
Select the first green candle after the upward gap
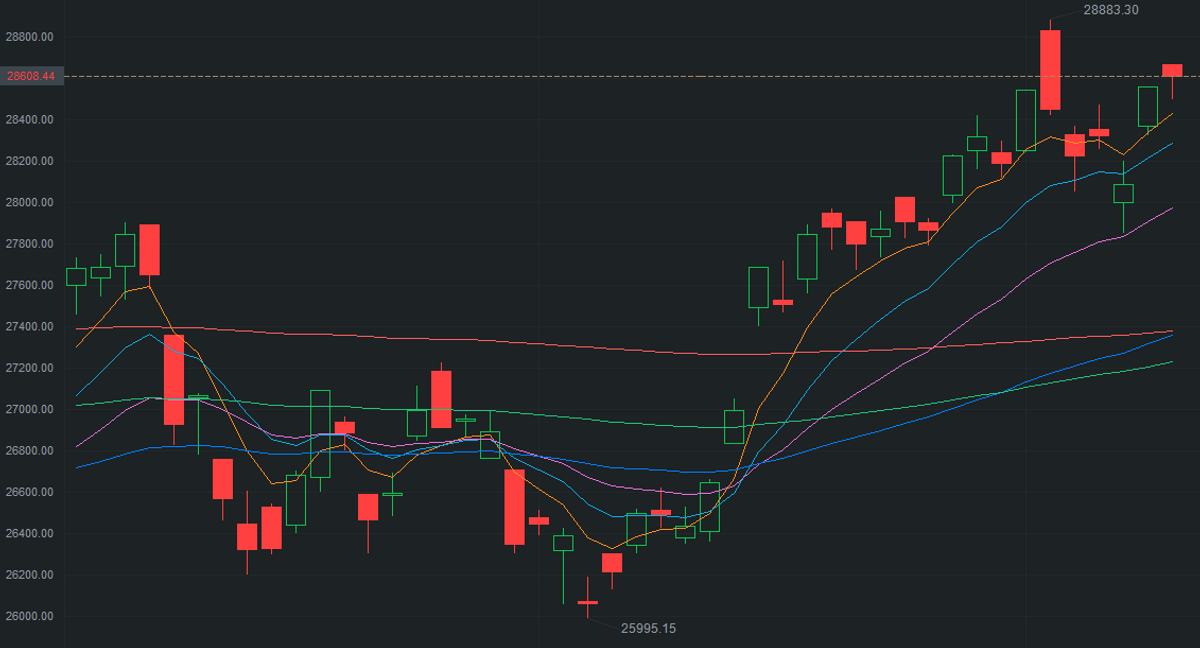[x=758, y=287]
